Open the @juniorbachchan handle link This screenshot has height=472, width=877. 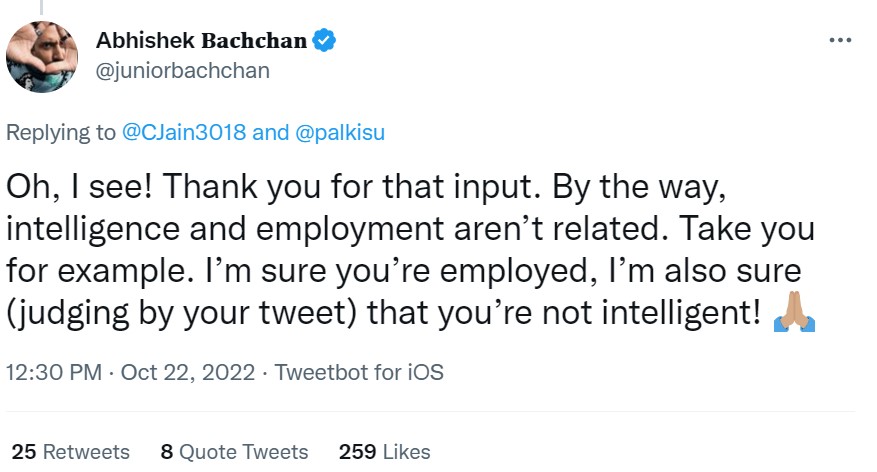click(182, 71)
